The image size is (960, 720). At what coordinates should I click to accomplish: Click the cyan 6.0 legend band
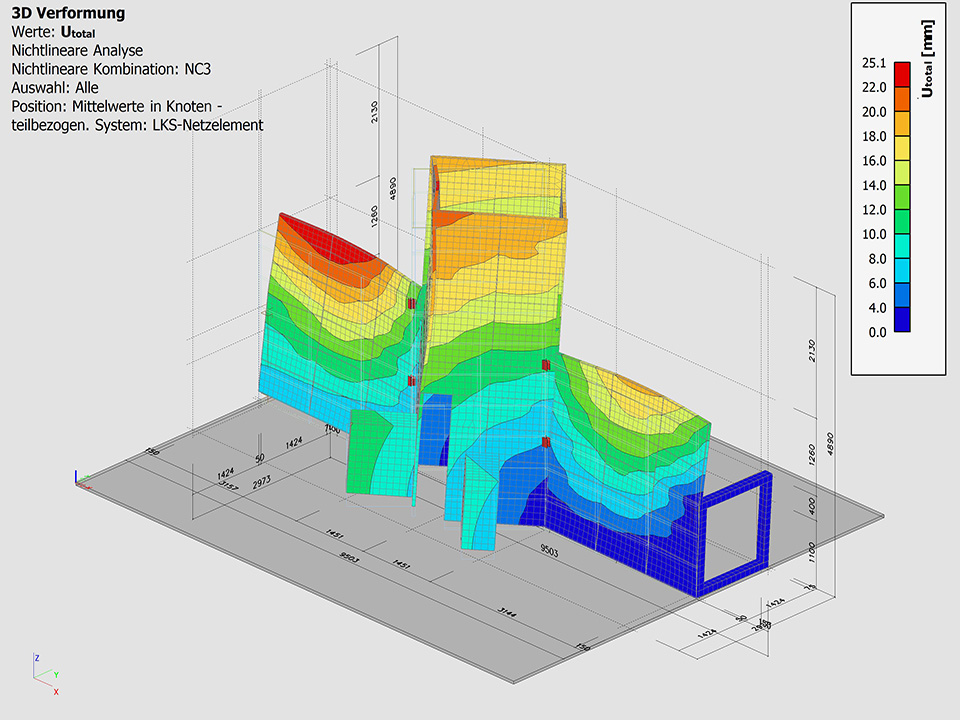902,271
